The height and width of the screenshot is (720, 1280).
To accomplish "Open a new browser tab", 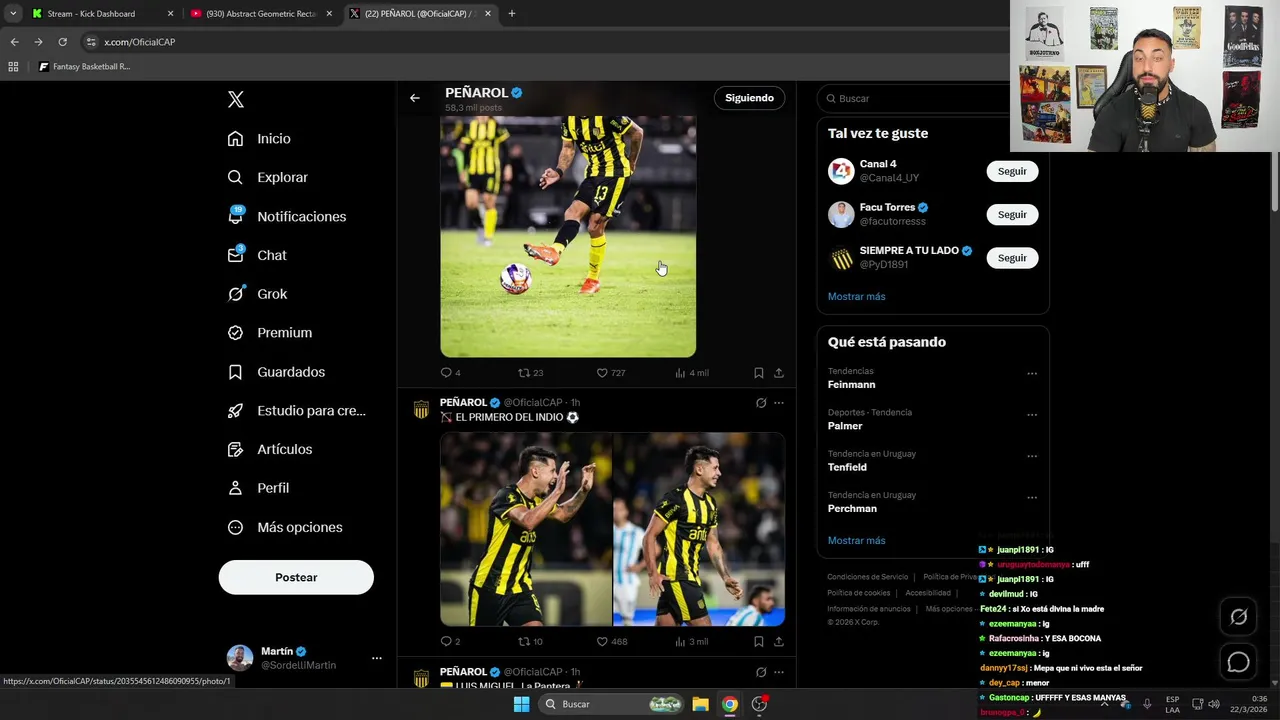I will click(x=511, y=14).
